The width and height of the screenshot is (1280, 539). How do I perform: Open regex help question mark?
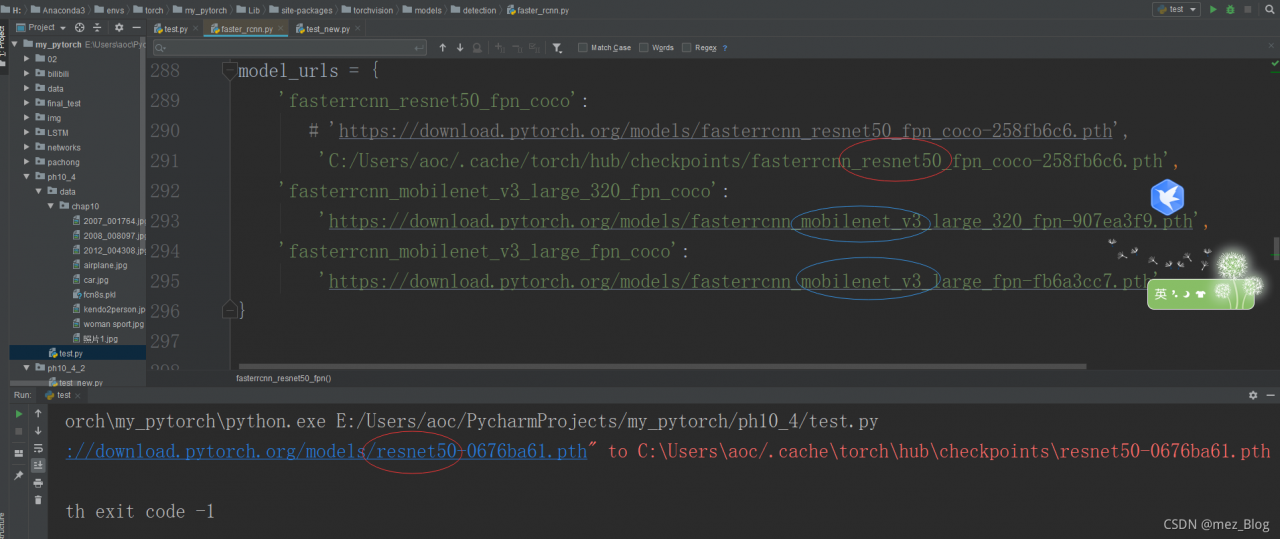pyautogui.click(x=725, y=48)
